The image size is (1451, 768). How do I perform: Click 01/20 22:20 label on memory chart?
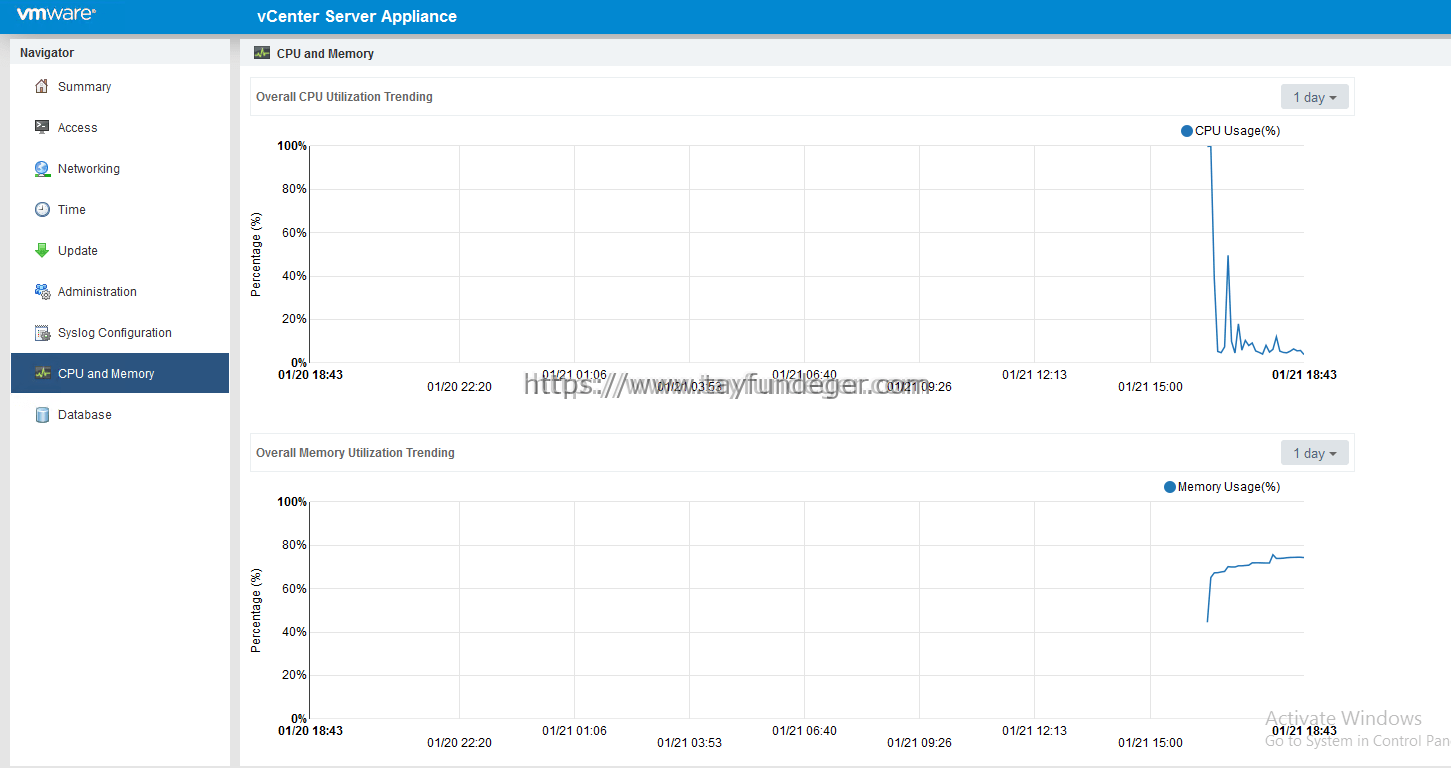459,743
